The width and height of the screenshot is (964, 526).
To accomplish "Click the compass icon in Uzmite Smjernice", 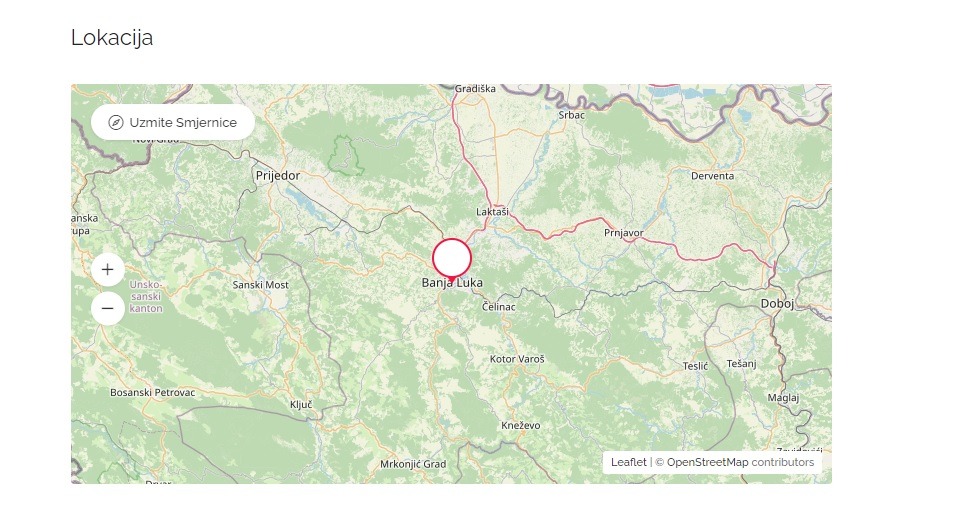I will (x=116, y=122).
